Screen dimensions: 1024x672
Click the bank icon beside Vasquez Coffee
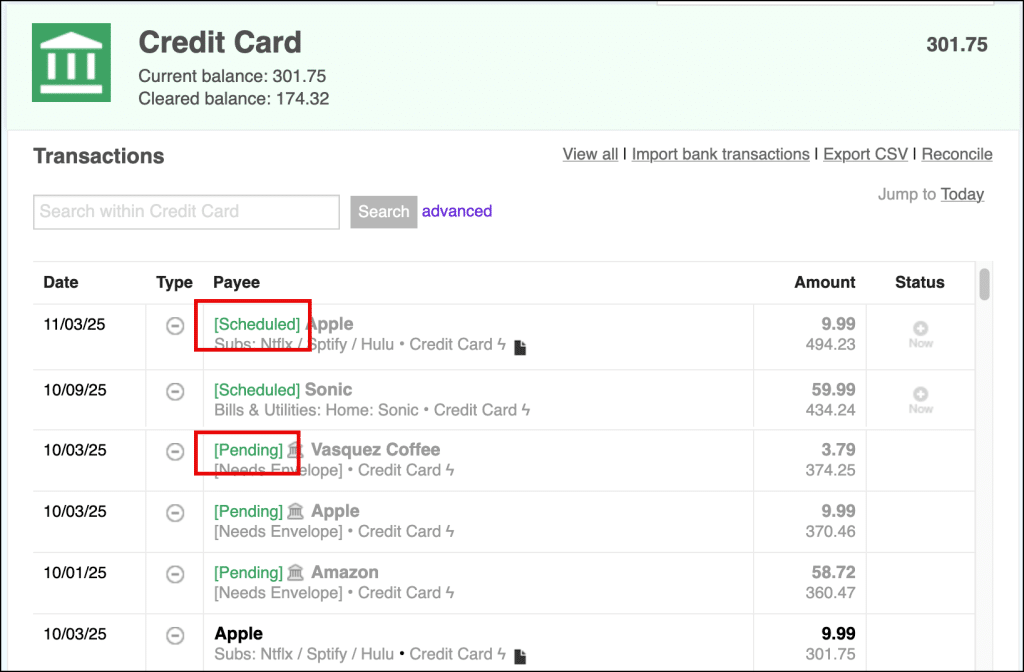point(295,450)
